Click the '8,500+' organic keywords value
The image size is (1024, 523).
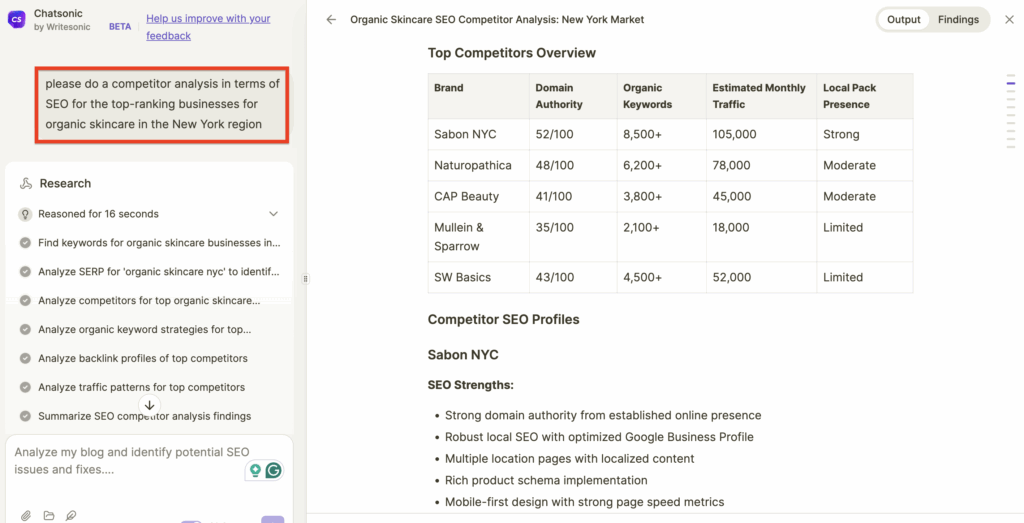[643, 135]
